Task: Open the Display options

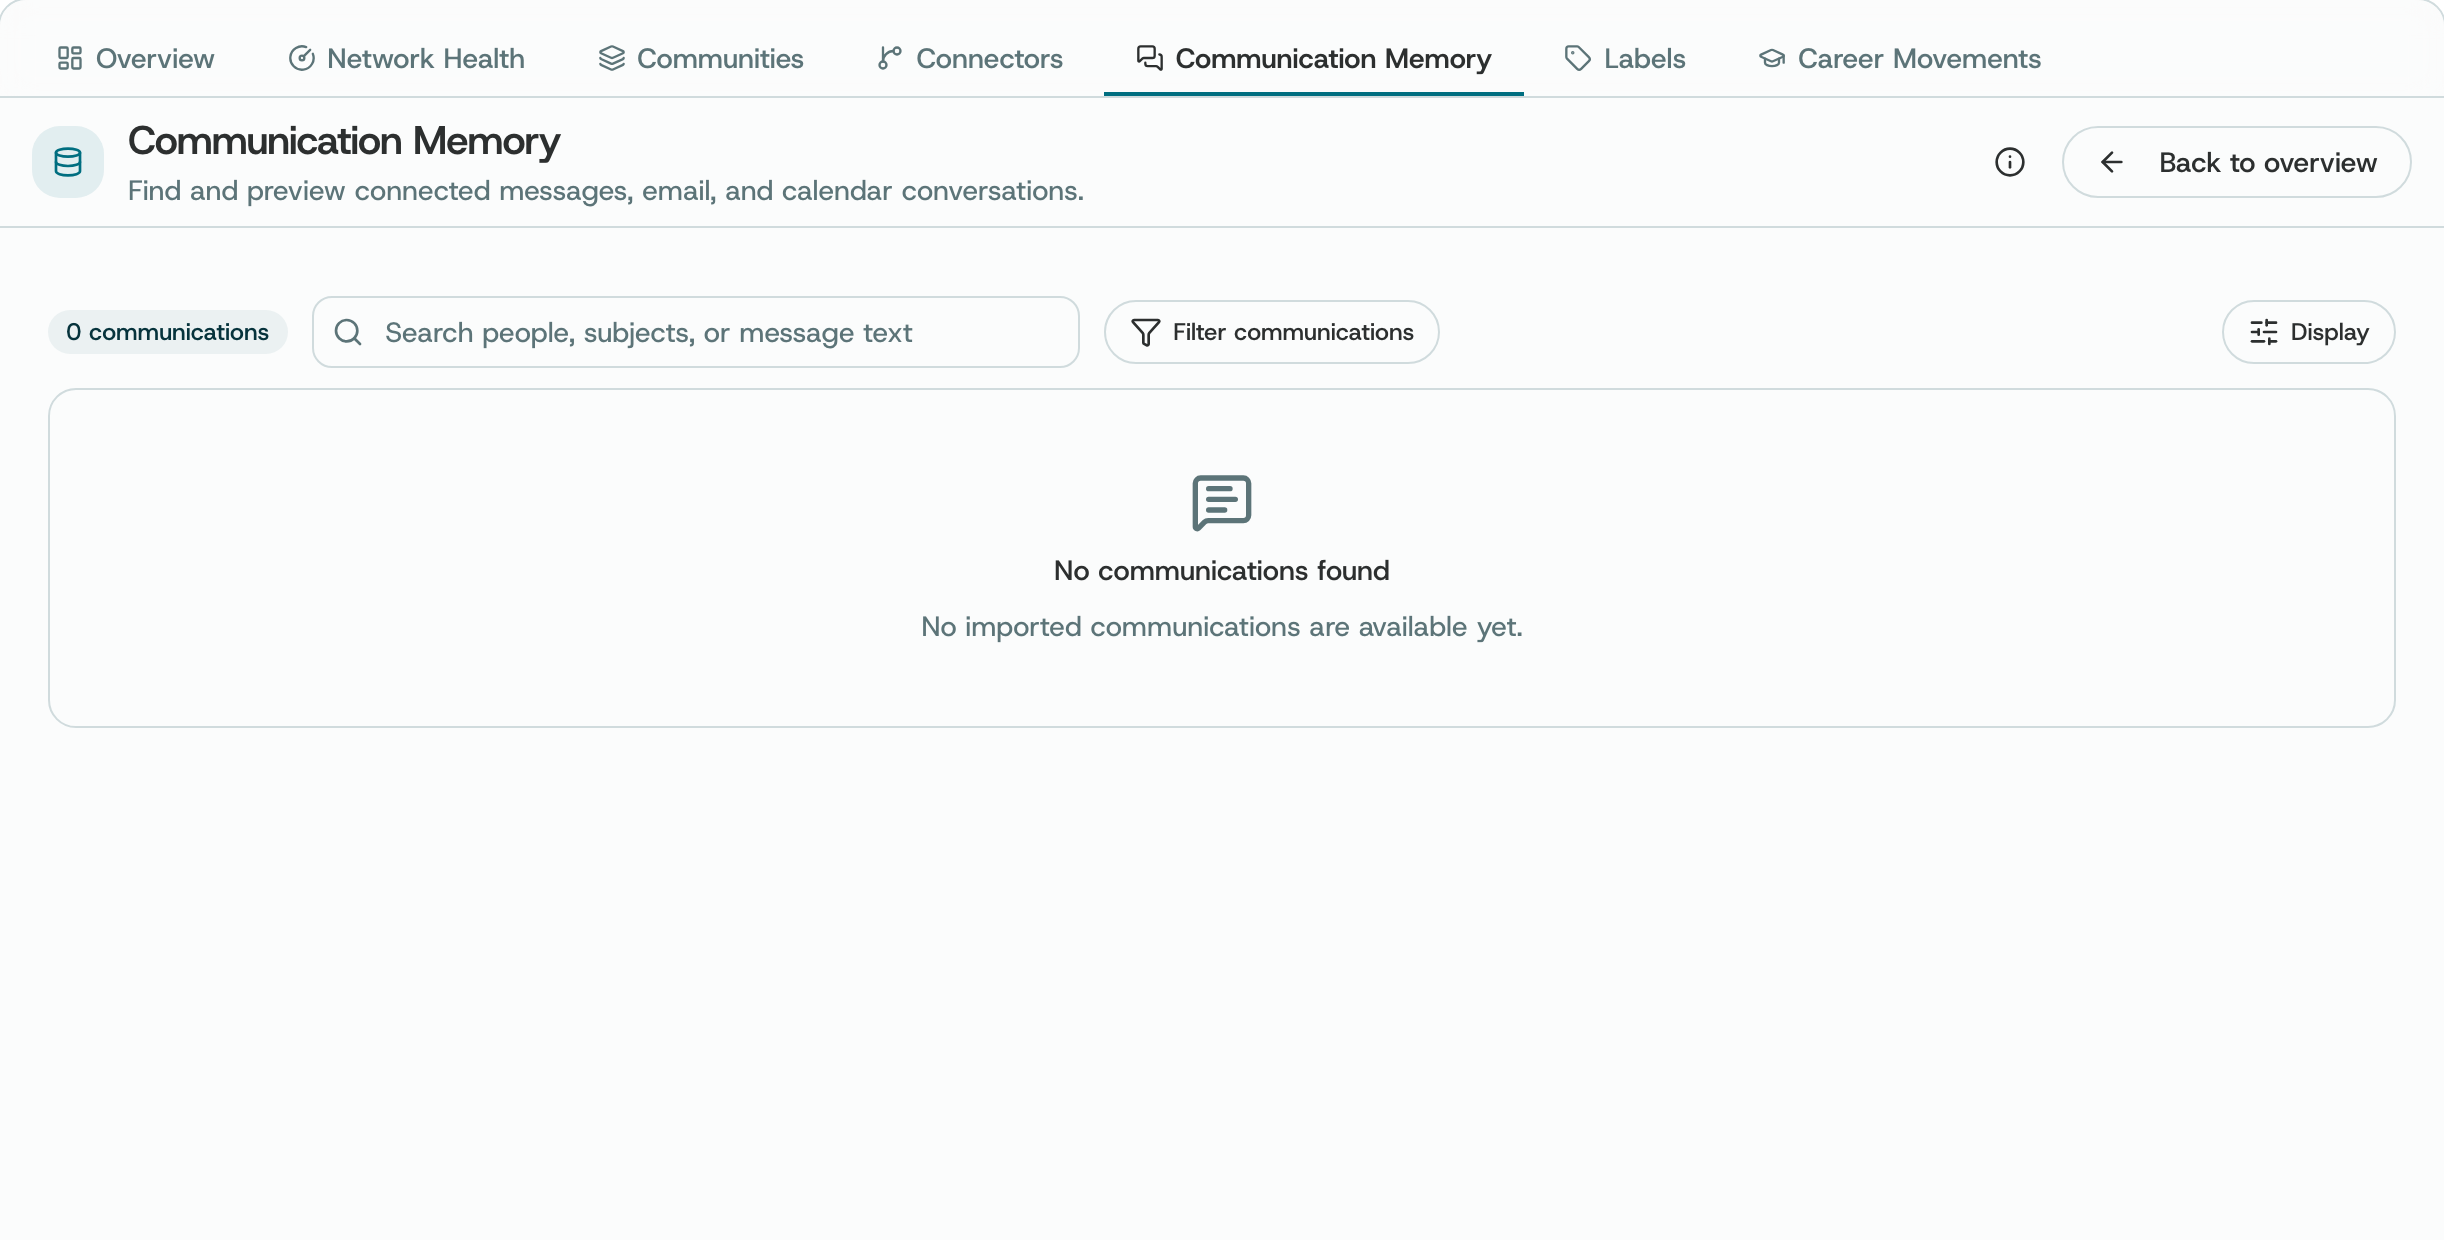Action: click(2308, 332)
